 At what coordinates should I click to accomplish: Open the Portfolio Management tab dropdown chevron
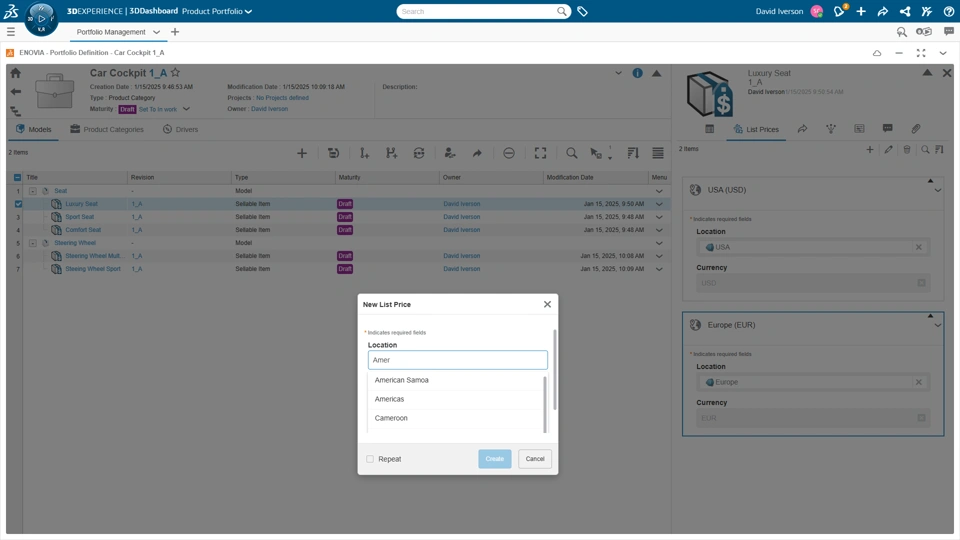click(156, 32)
